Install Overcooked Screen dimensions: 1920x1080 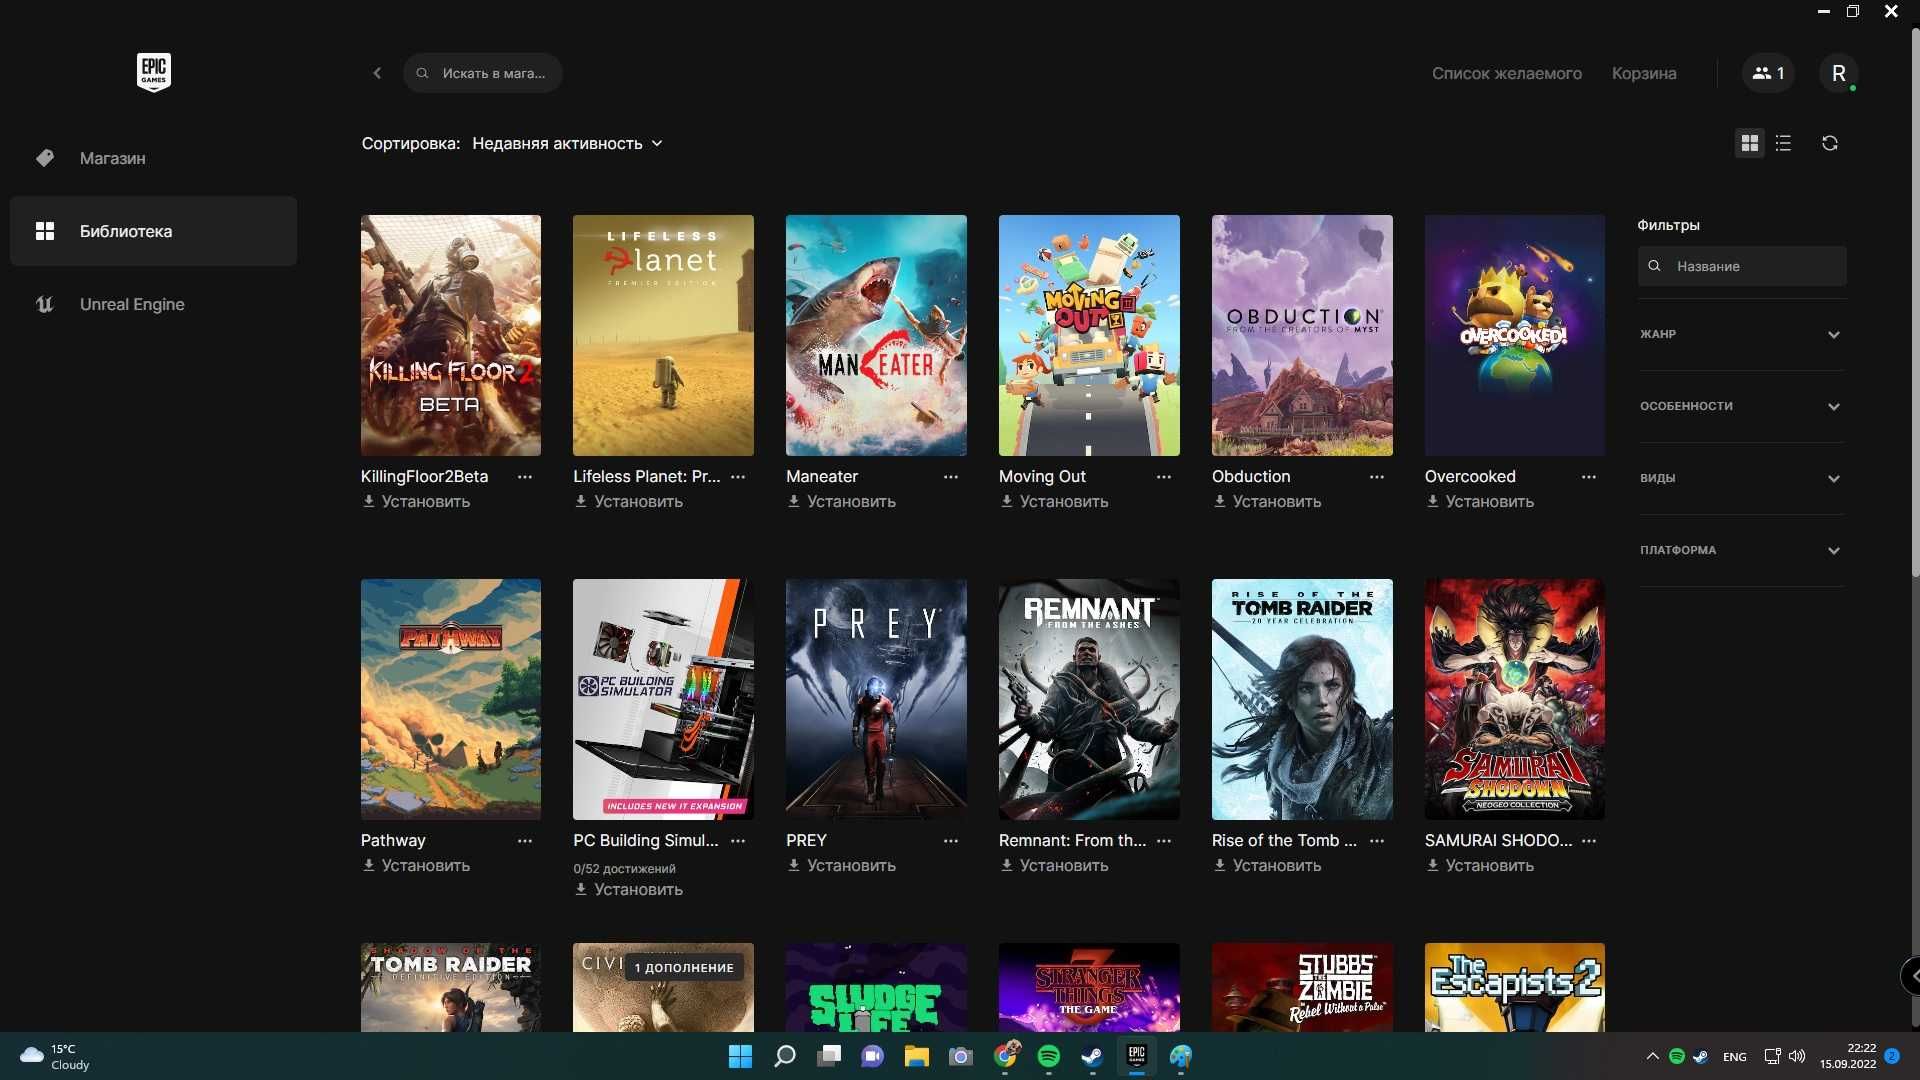click(x=1480, y=502)
